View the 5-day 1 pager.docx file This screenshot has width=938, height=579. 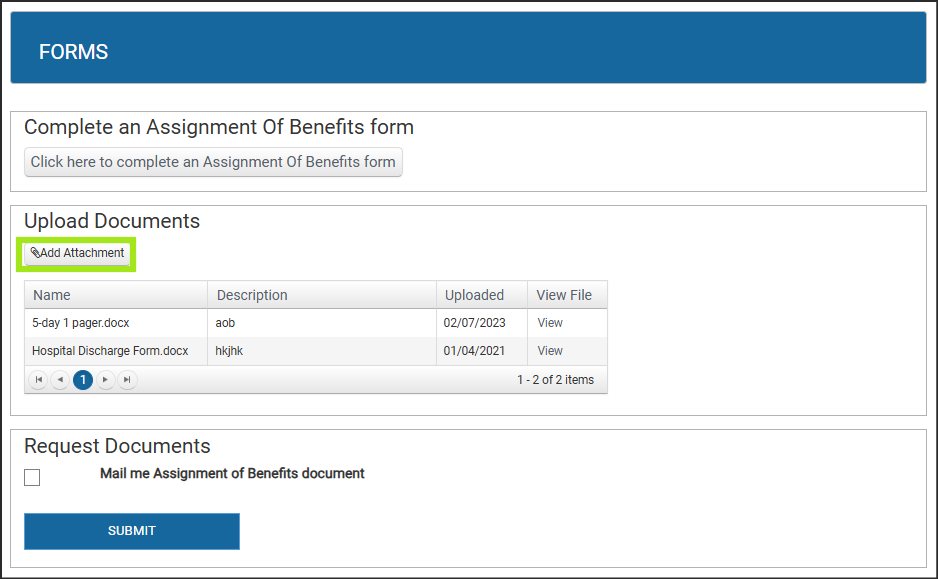tap(550, 323)
